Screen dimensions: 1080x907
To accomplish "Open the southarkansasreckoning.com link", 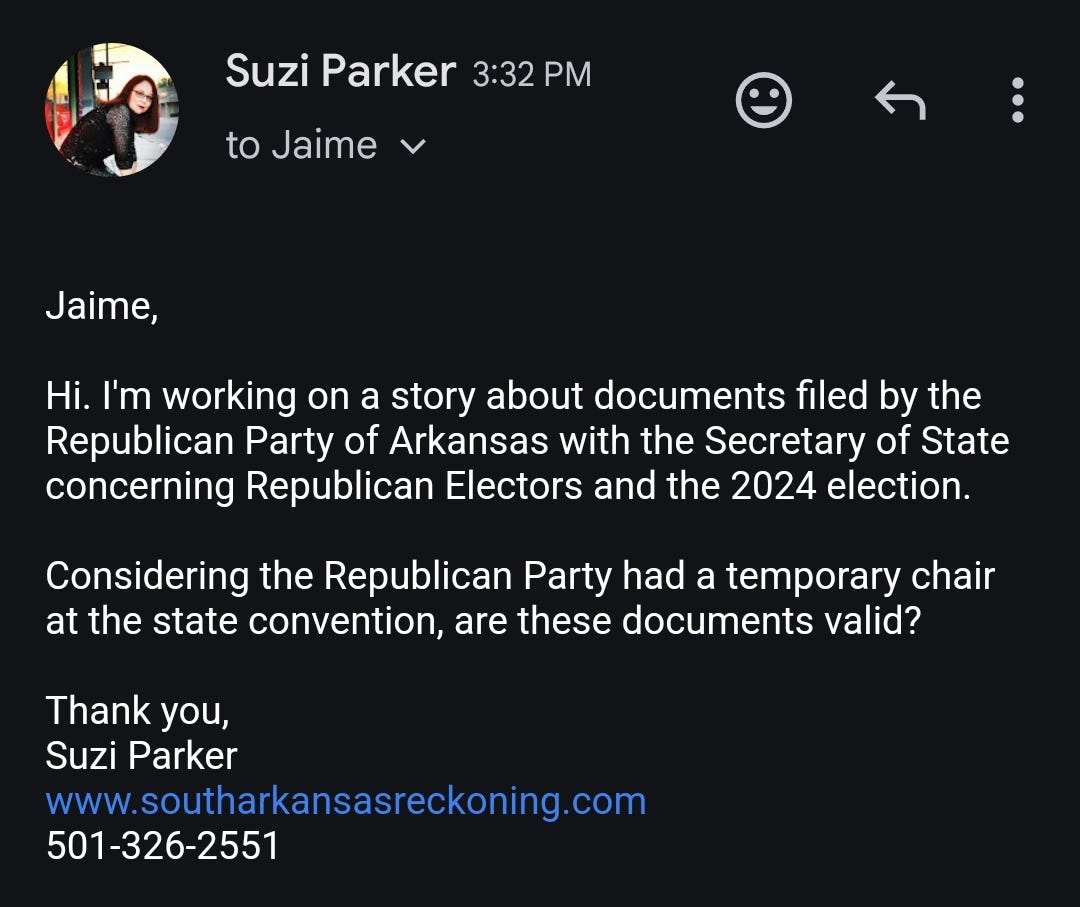I will (346, 801).
